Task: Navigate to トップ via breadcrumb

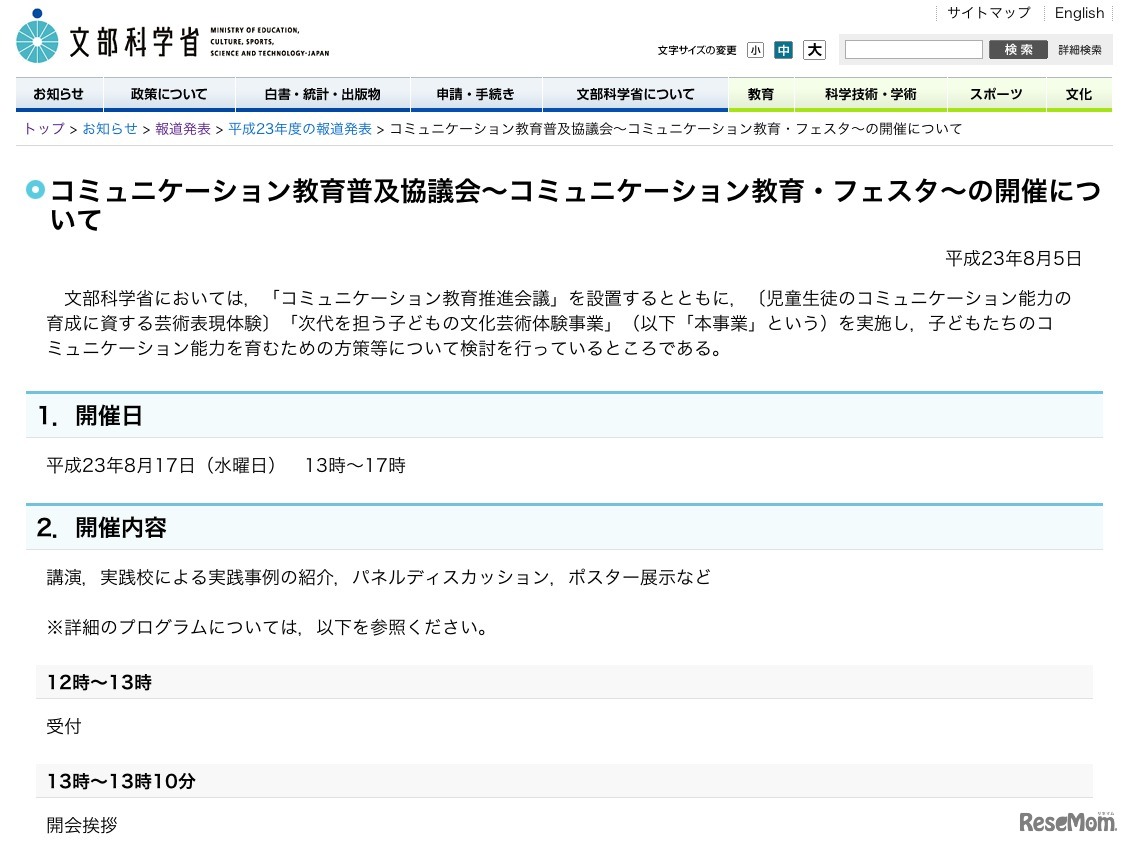Action: click(x=42, y=128)
